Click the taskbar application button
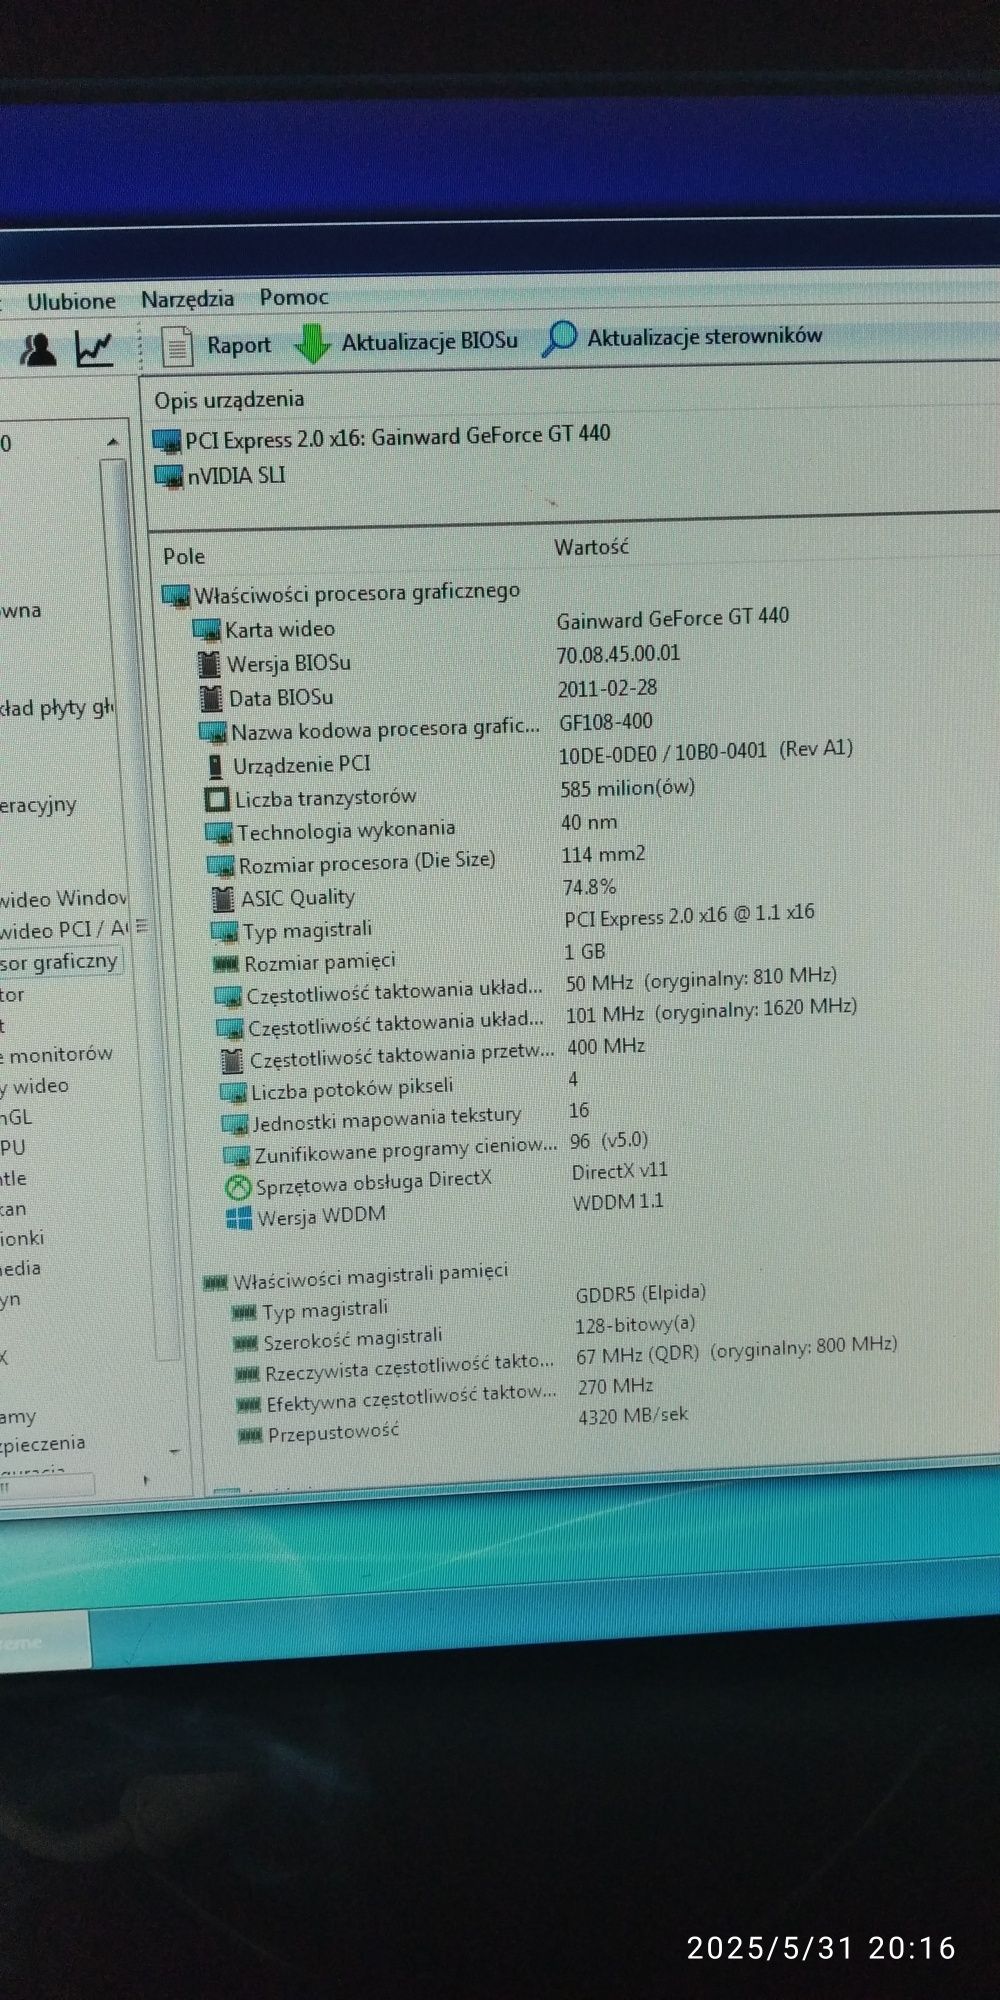The image size is (1000, 2000). (x=45, y=1641)
